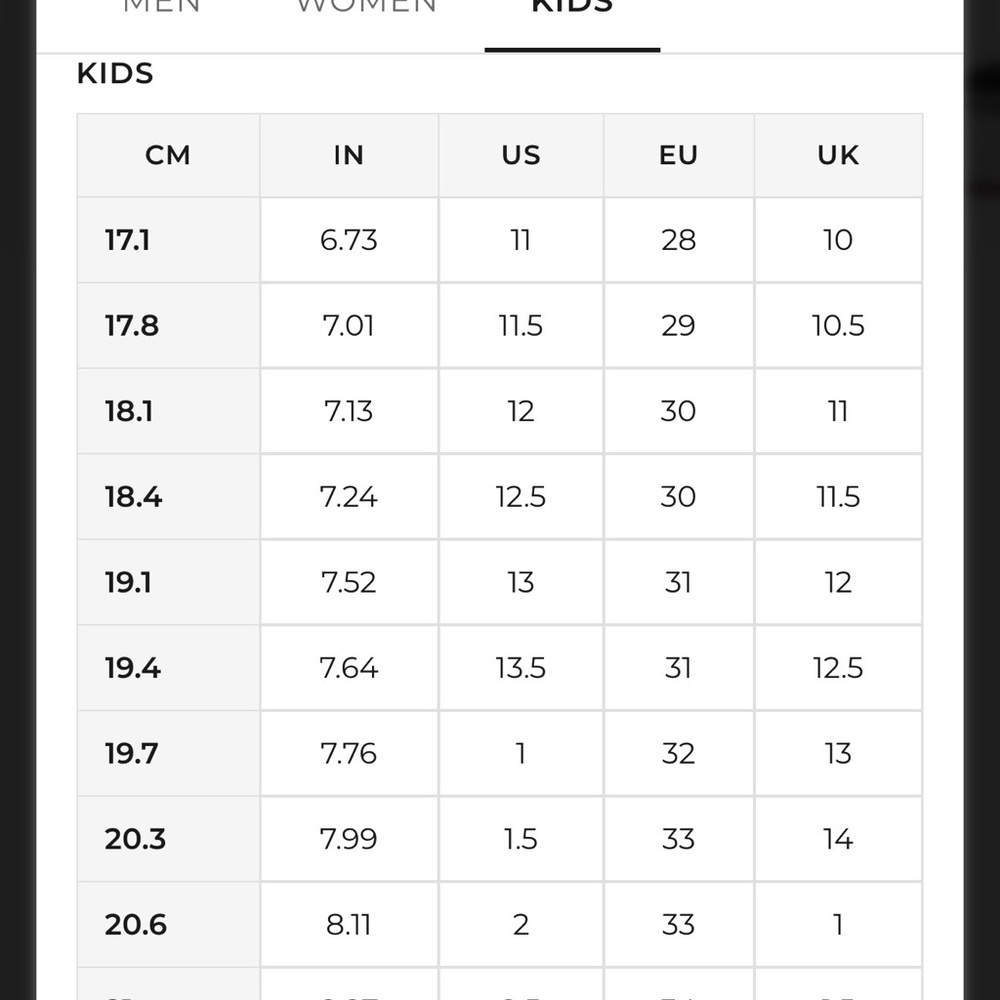This screenshot has width=1000, height=1000.
Task: Select UK size 12 cell
Action: [x=838, y=582]
